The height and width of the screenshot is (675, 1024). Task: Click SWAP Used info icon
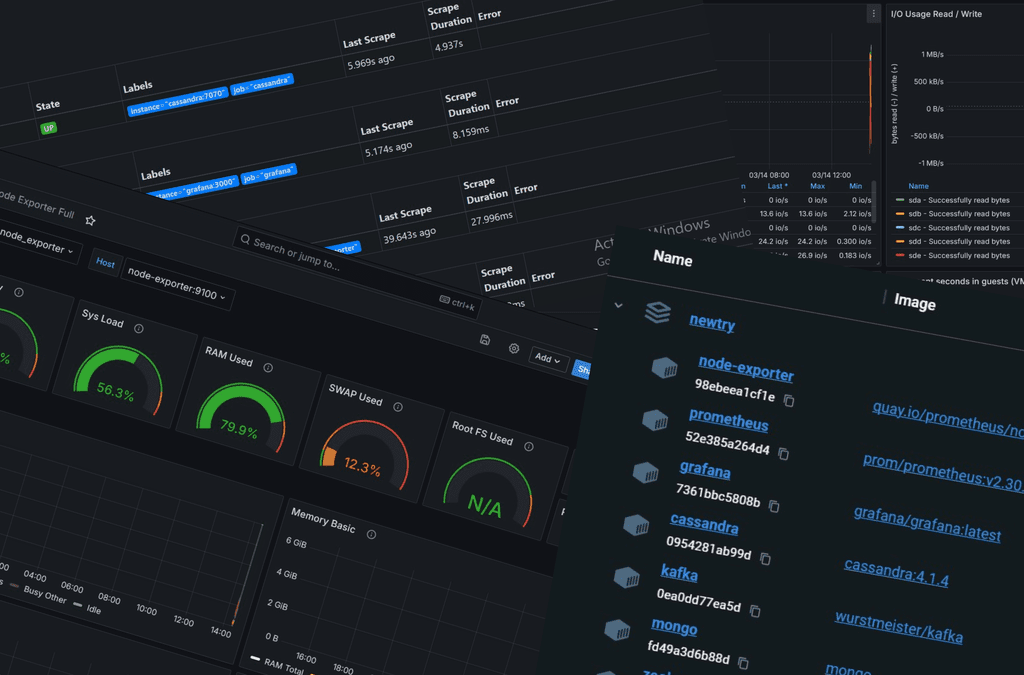(398, 407)
